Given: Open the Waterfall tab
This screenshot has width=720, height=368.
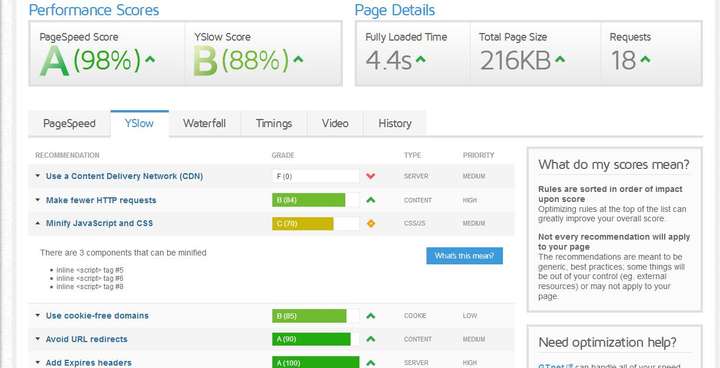Looking at the screenshot, I should point(204,124).
